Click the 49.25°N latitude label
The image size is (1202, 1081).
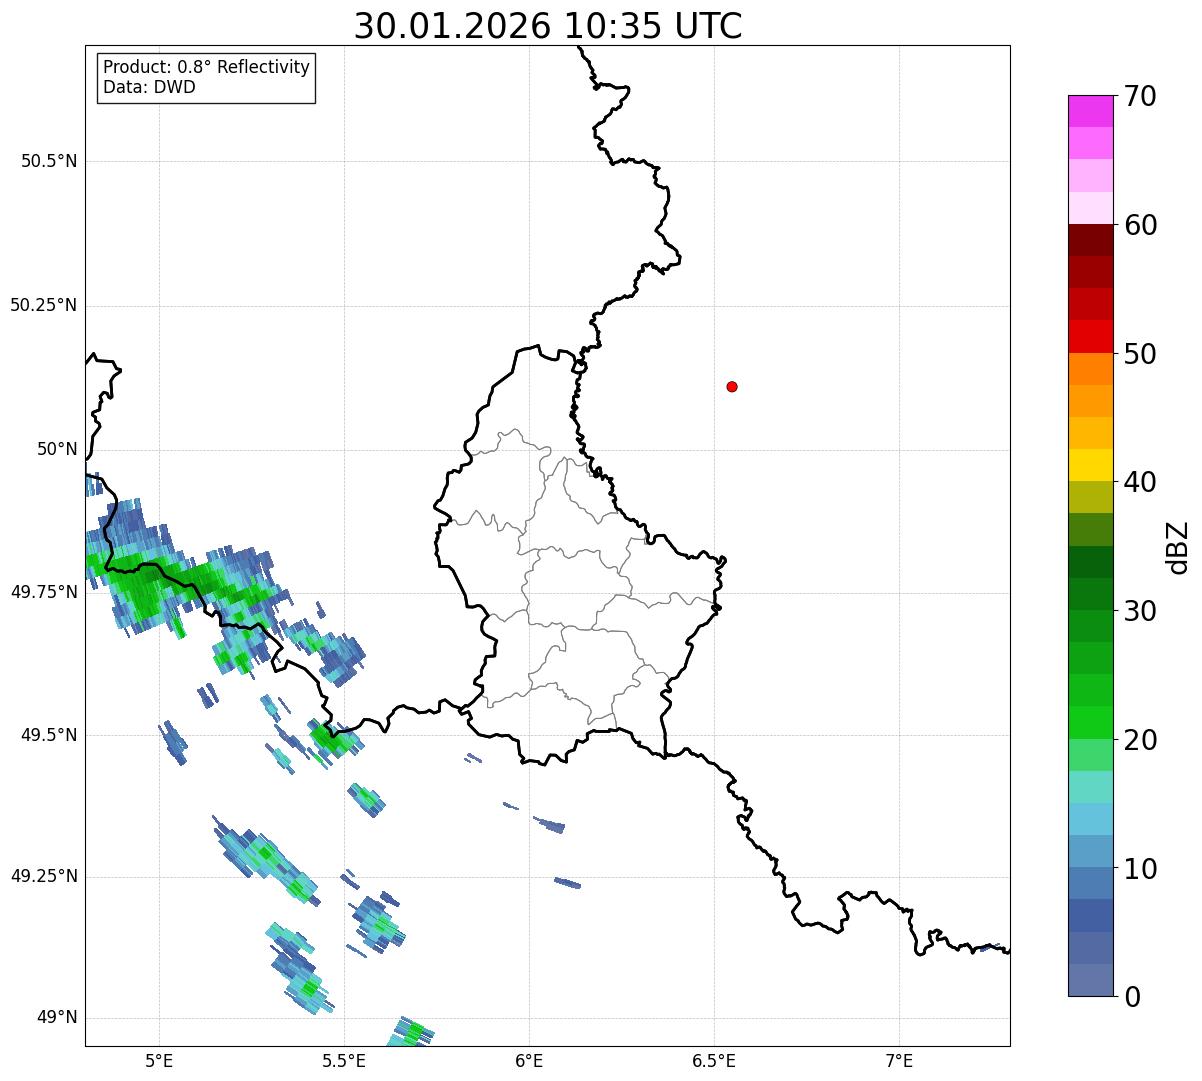point(44,876)
